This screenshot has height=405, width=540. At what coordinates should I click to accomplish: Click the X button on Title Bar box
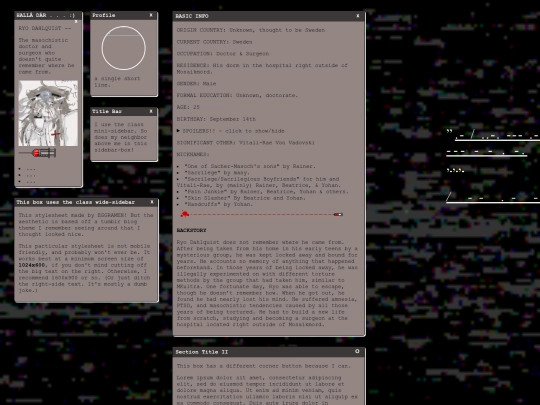[x=151, y=111]
